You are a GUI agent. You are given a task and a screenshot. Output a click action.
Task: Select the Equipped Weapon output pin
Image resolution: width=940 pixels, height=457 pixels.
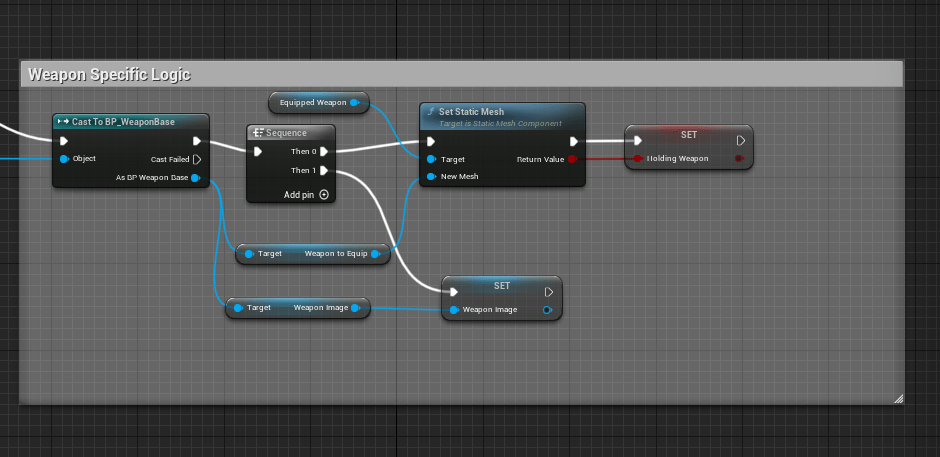(x=355, y=102)
